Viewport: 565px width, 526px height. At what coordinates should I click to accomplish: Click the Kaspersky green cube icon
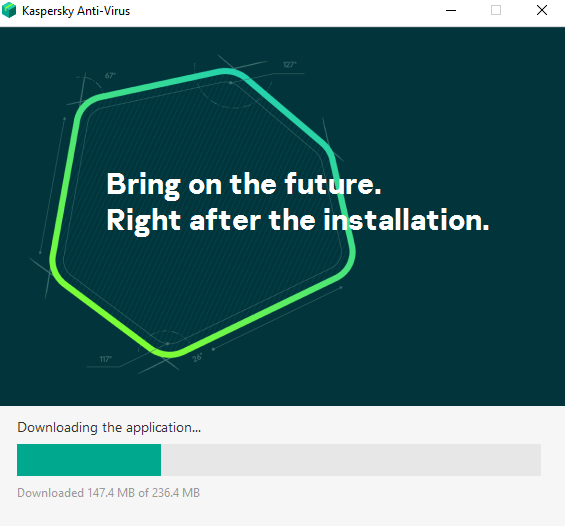coord(9,10)
